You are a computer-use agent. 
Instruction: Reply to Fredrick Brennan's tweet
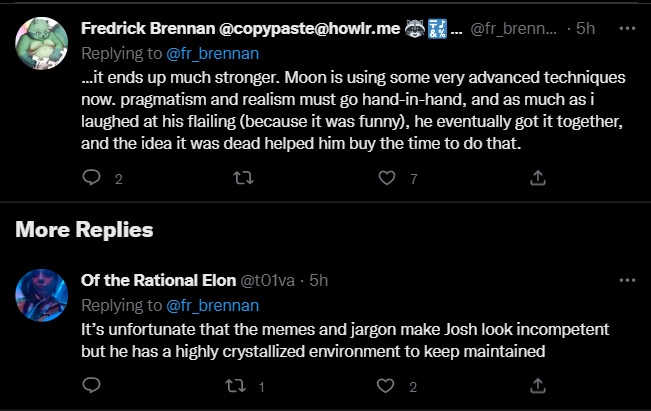91,178
